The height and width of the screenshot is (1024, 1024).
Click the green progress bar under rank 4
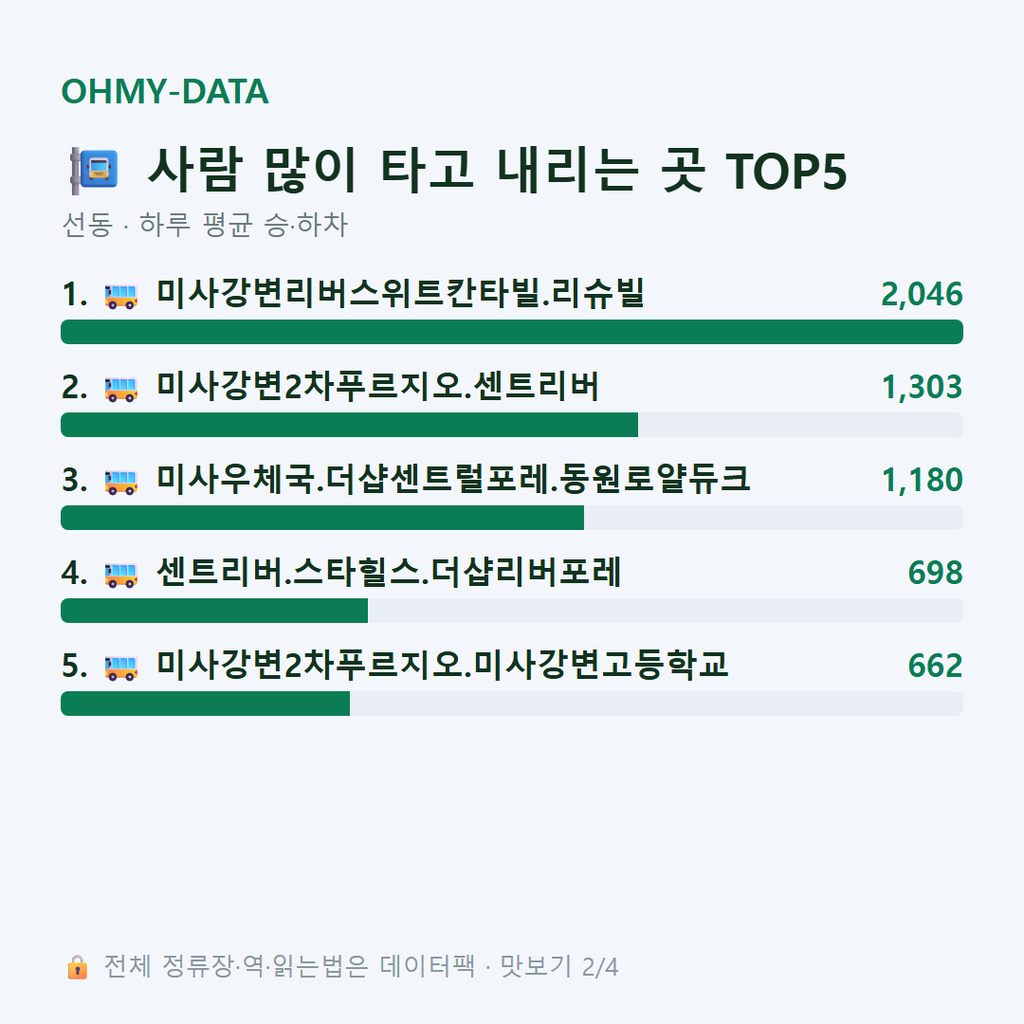click(214, 611)
